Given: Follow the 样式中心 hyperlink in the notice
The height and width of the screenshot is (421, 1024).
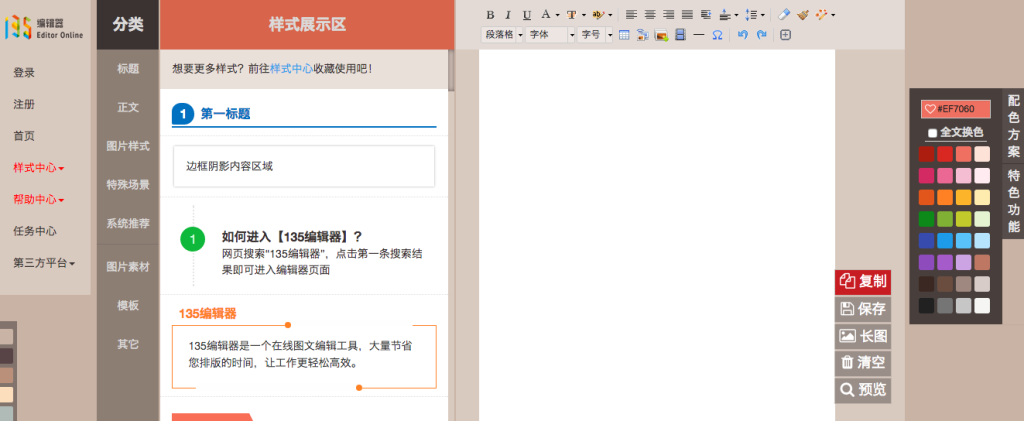Looking at the screenshot, I should [291, 69].
